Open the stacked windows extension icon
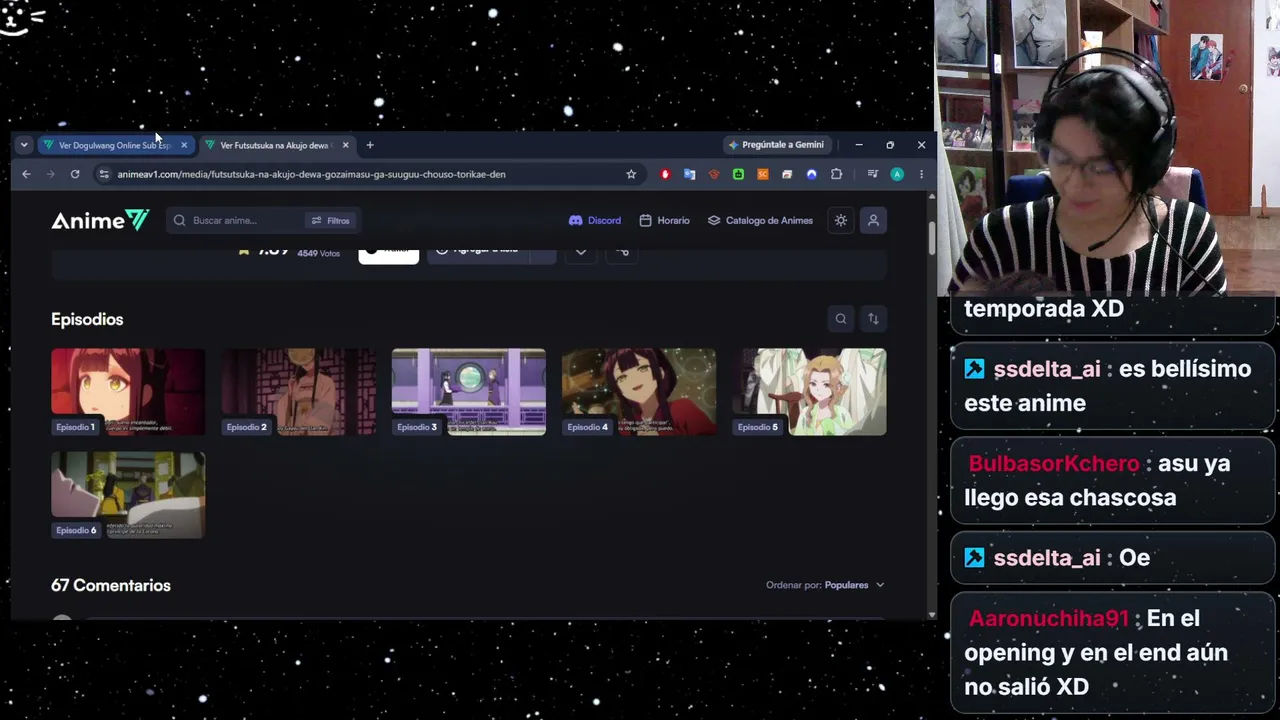Image resolution: width=1280 pixels, height=720 pixels. tap(787, 174)
